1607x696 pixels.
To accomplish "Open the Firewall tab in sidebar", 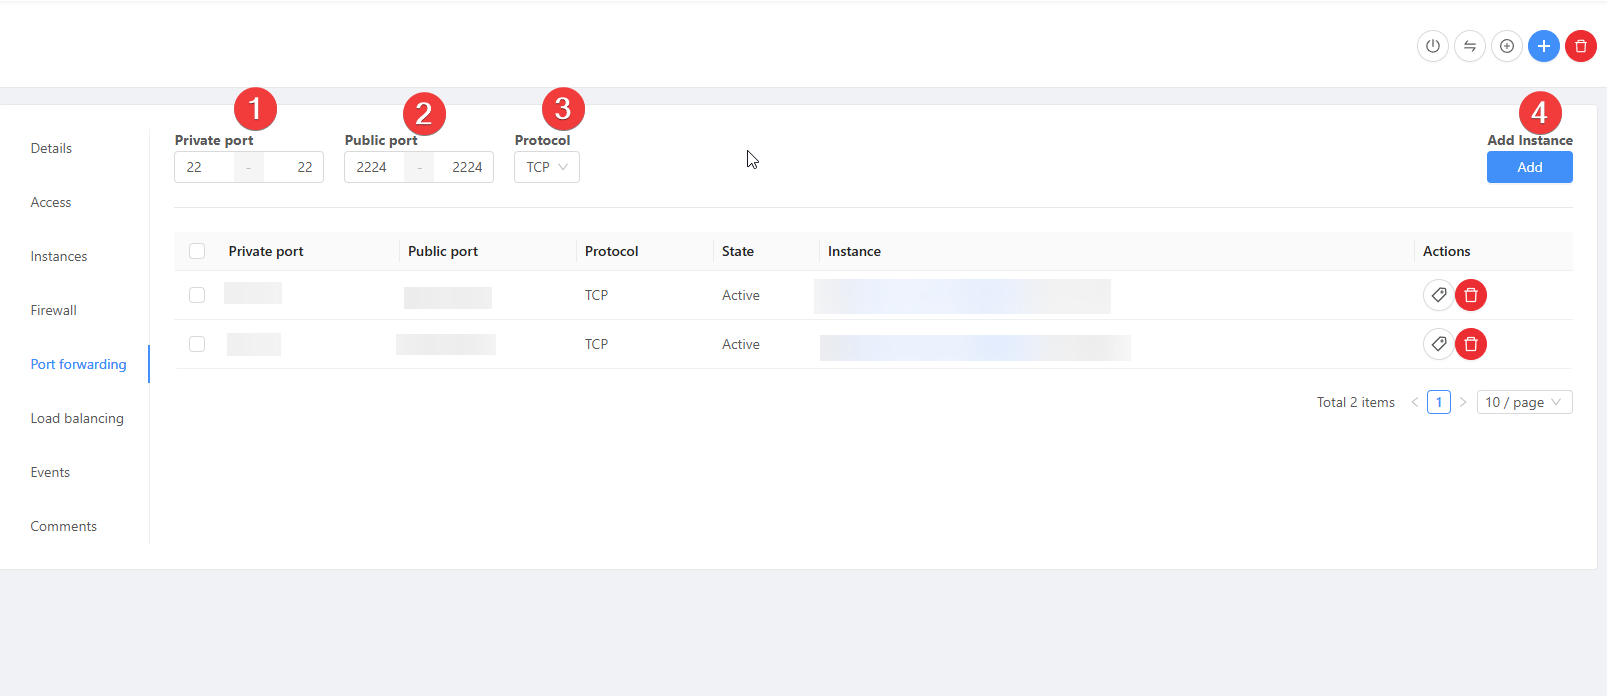I will 54,310.
